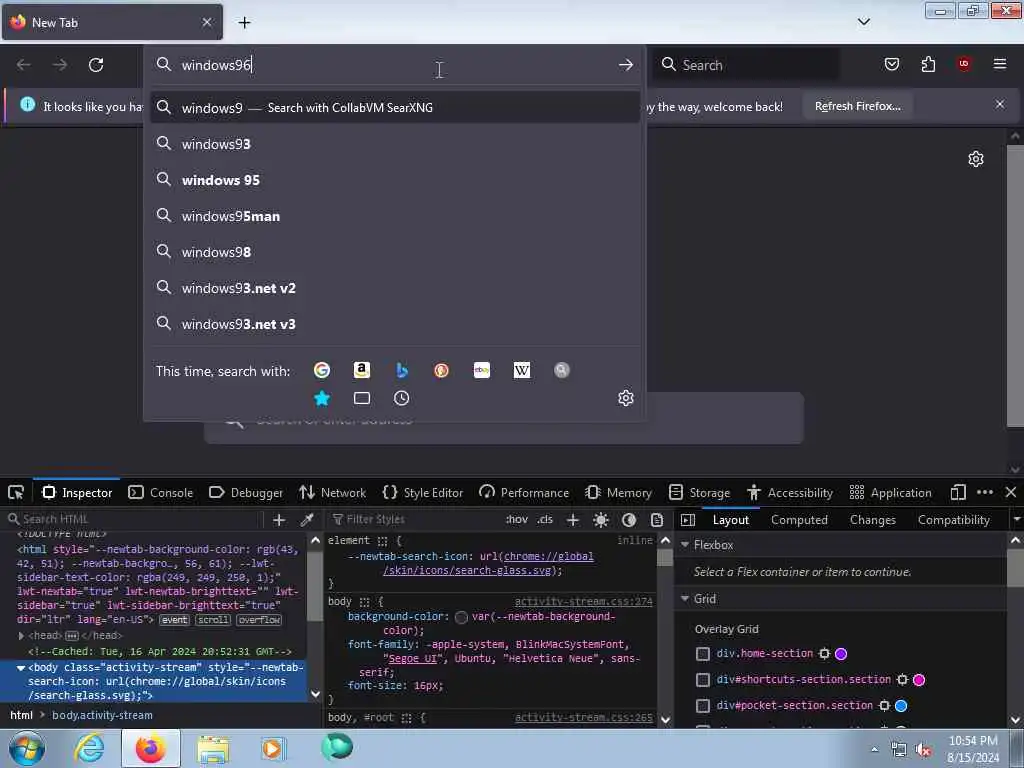Select the windows 95 suggestion

click(x=394, y=180)
